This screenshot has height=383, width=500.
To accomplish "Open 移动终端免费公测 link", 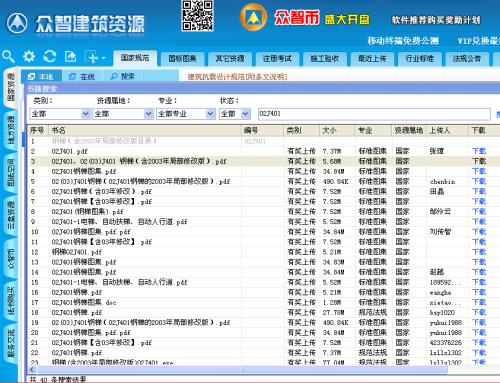I will coord(403,41).
